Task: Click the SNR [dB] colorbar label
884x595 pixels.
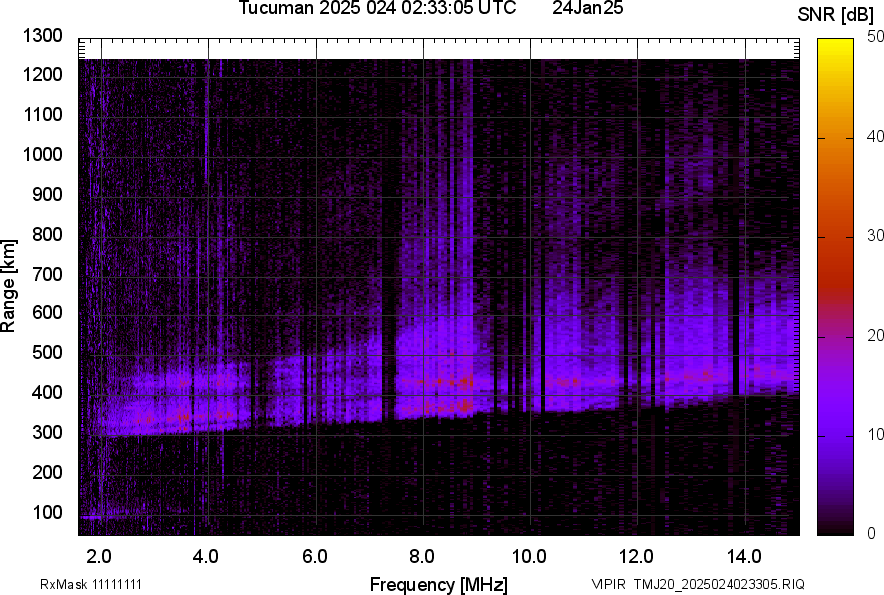Action: pos(836,15)
